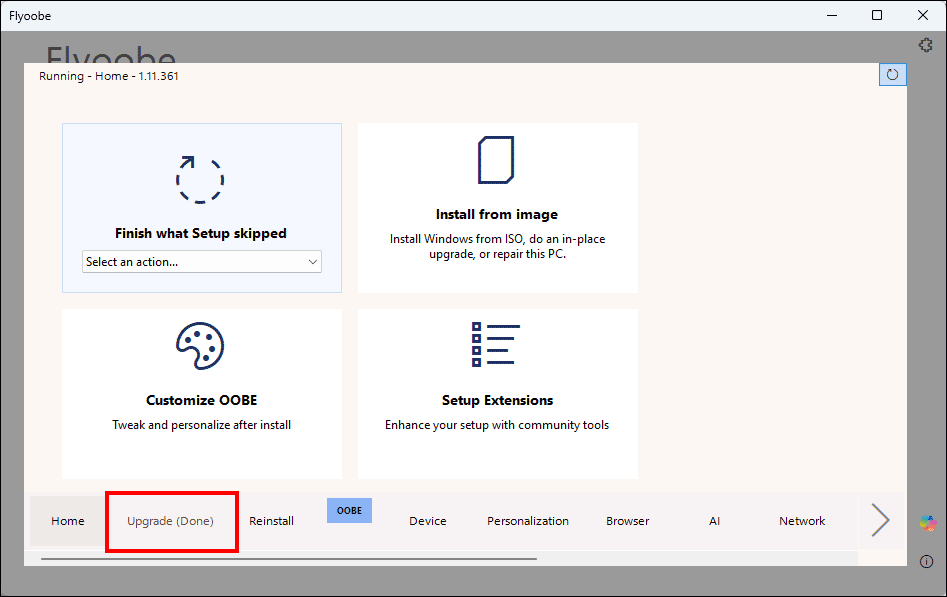Minimize the Flyoobe window

(x=832, y=15)
